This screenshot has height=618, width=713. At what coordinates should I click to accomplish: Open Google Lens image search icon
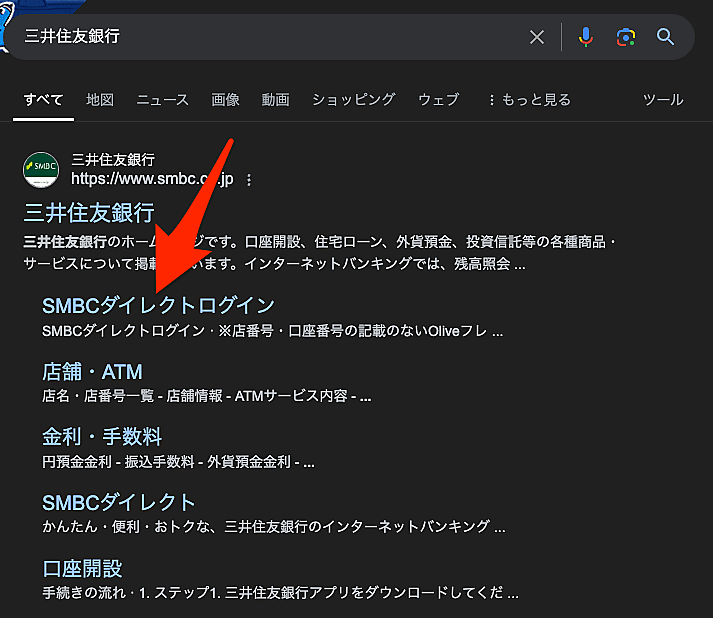626,37
